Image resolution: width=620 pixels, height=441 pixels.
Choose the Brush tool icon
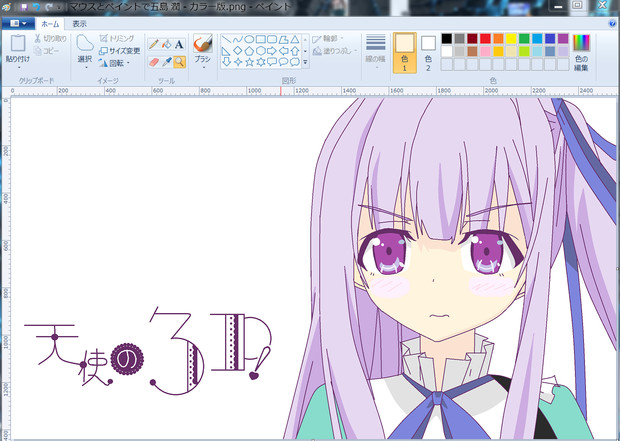point(203,44)
